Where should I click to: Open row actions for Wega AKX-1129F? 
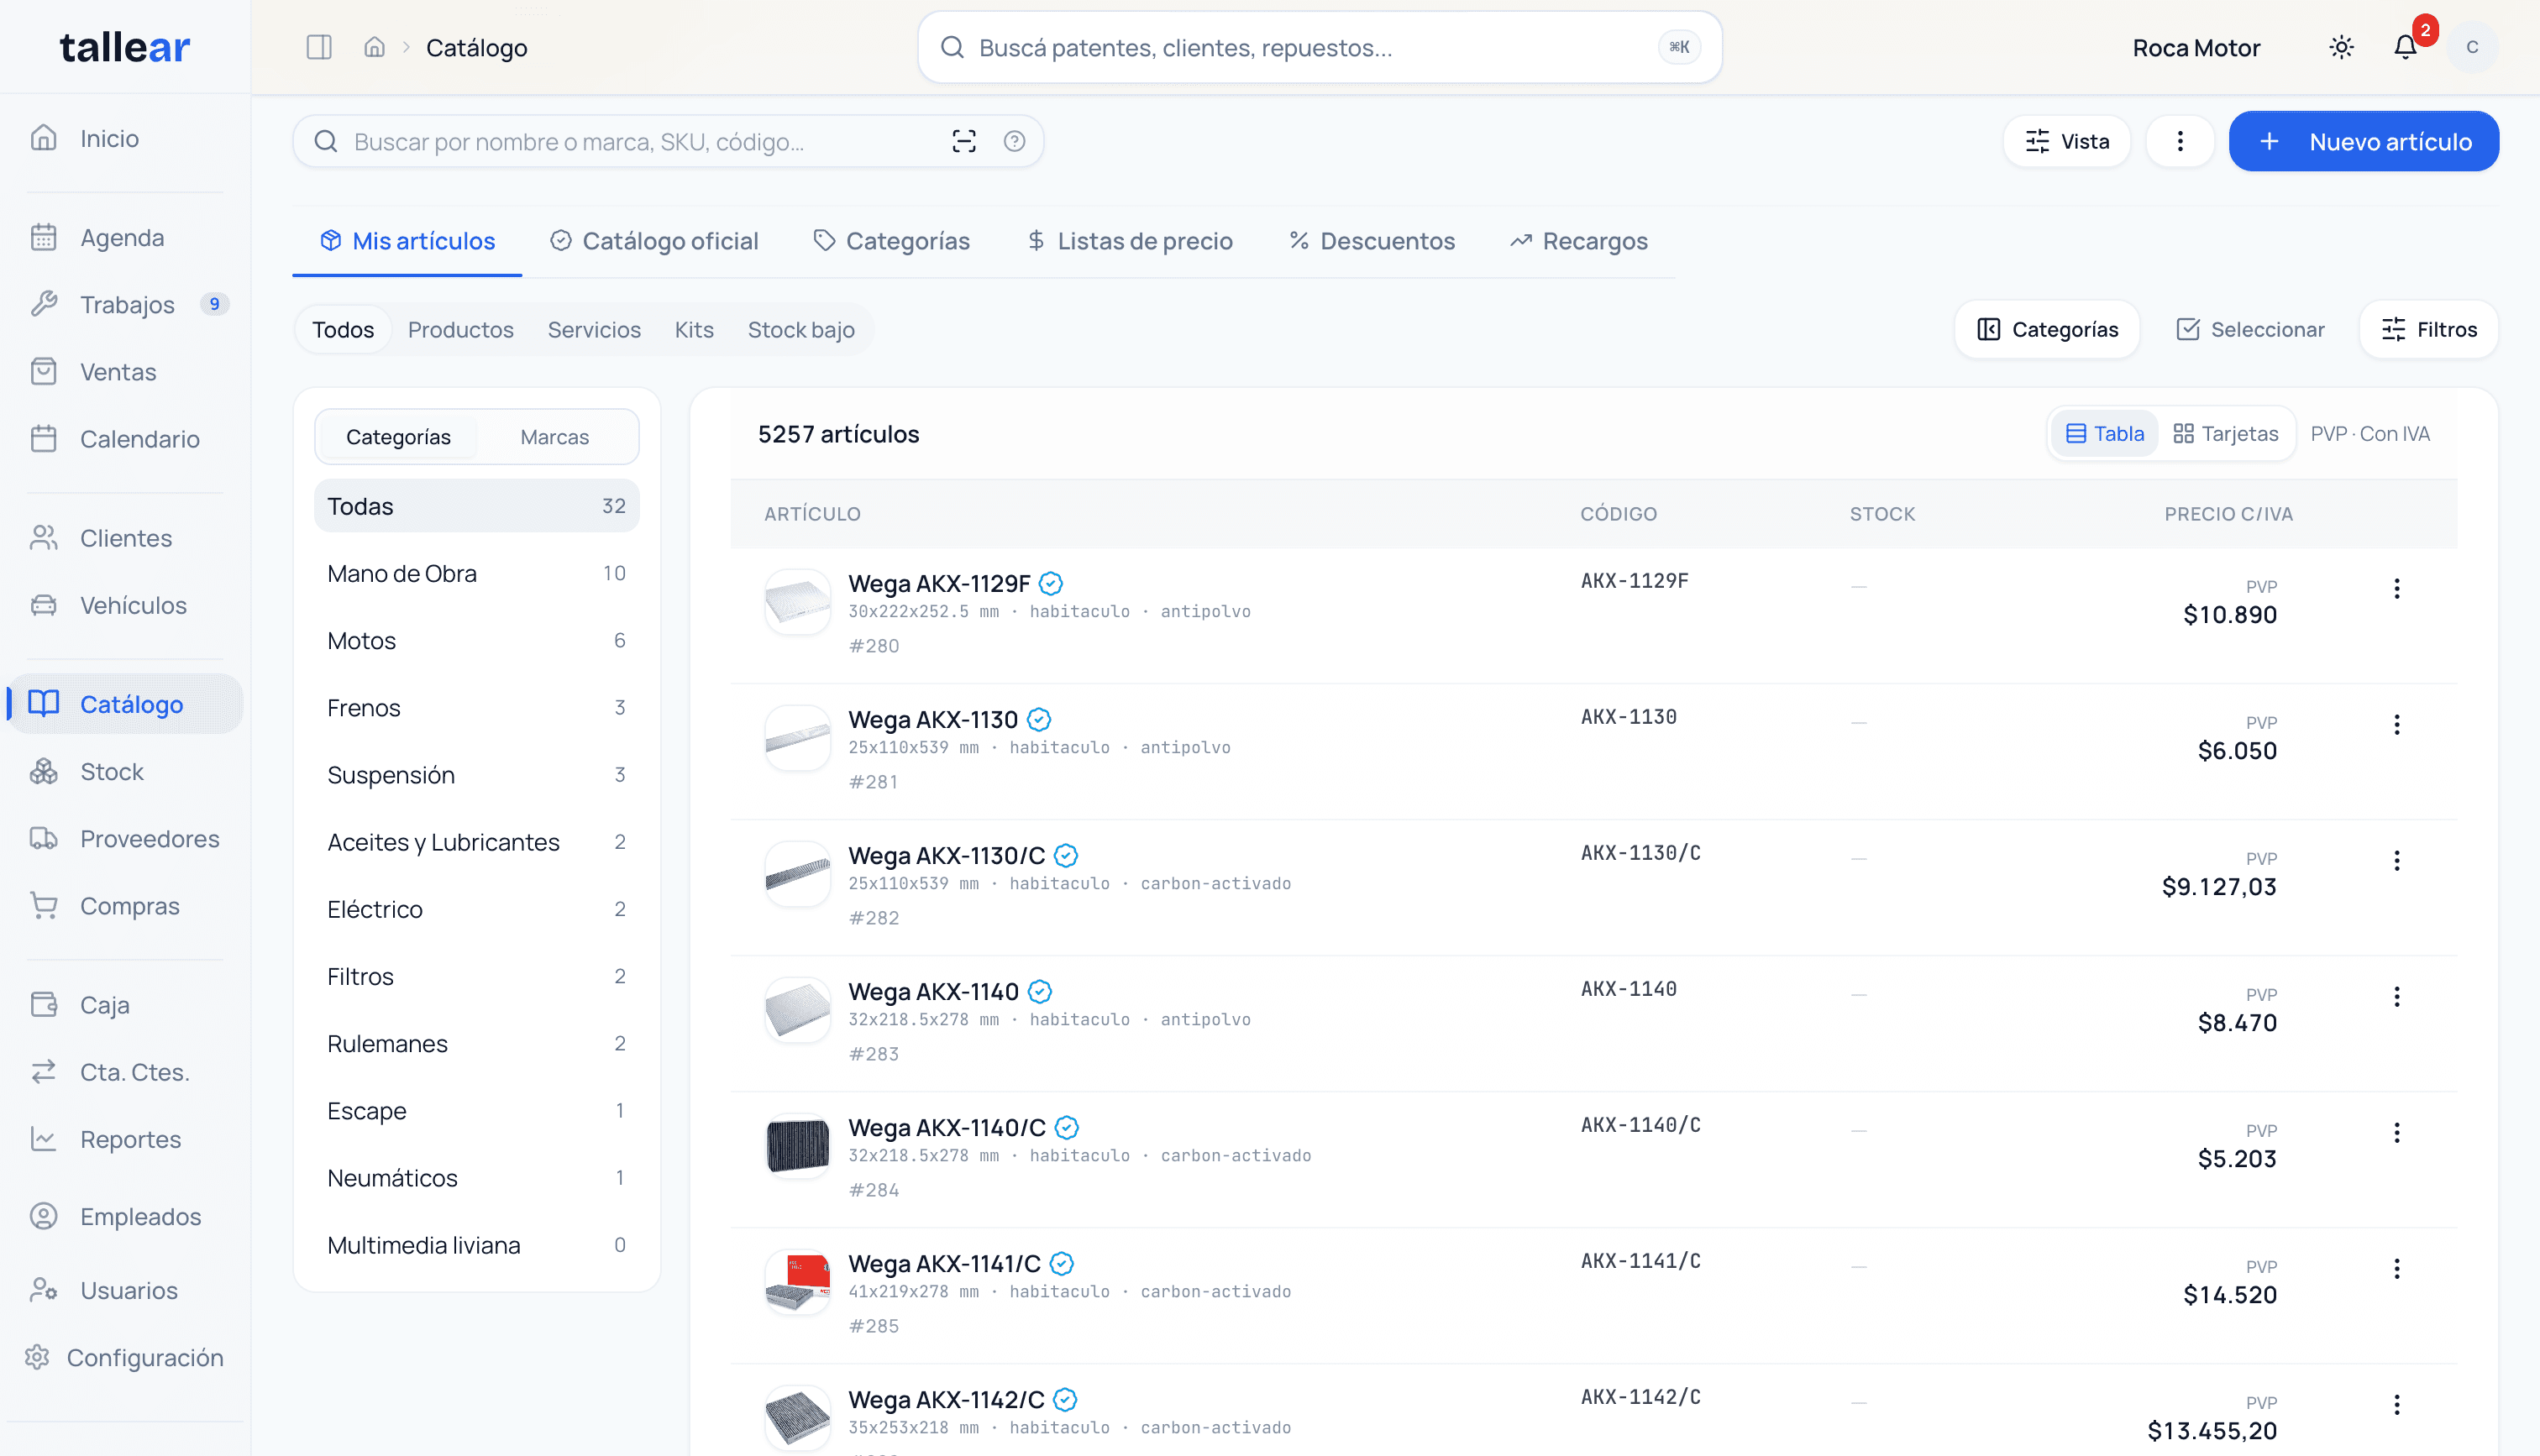[2397, 588]
